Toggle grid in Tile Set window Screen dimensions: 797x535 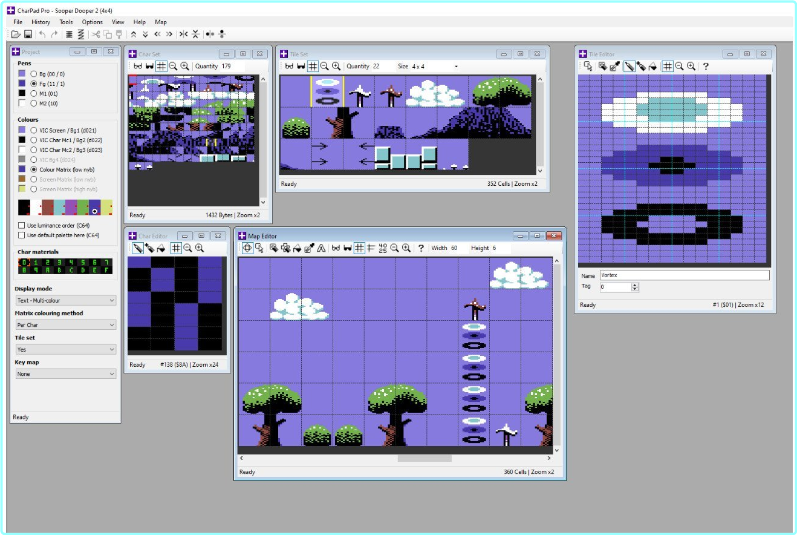313,66
